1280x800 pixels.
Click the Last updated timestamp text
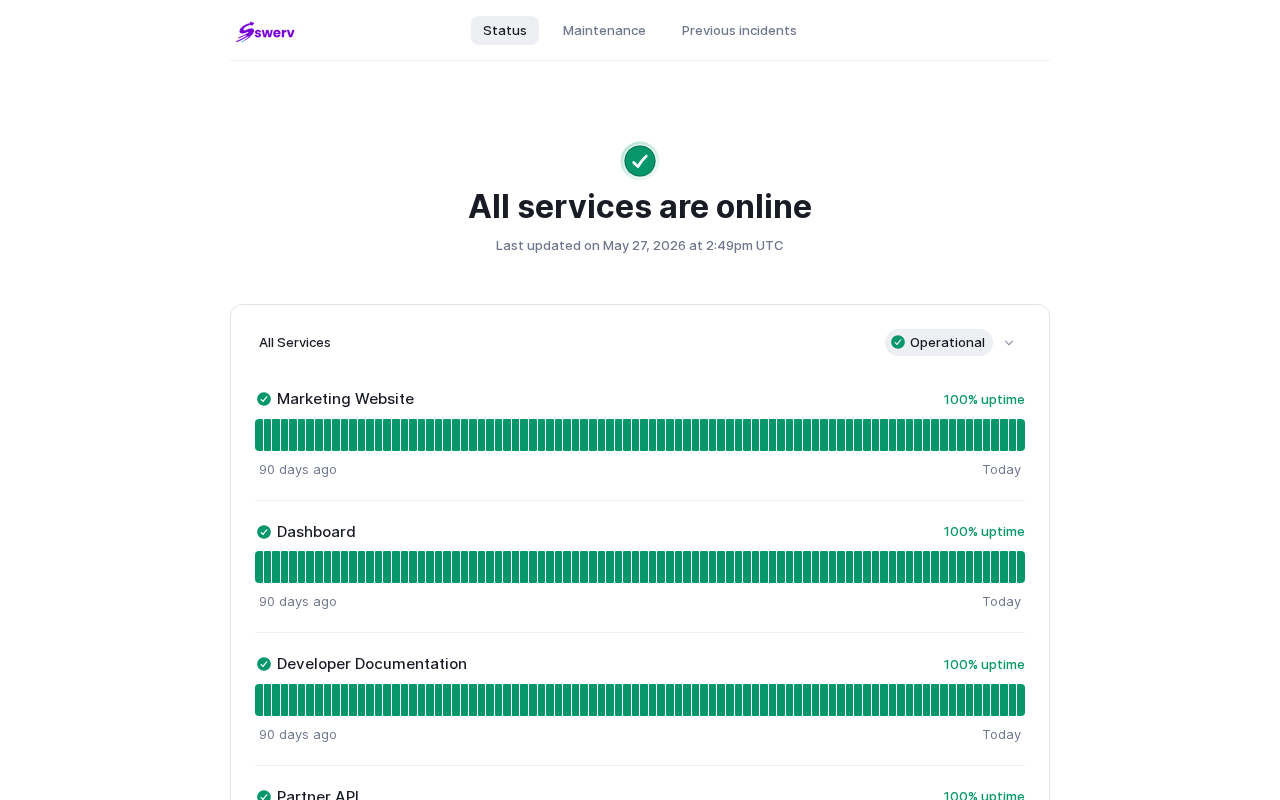640,245
